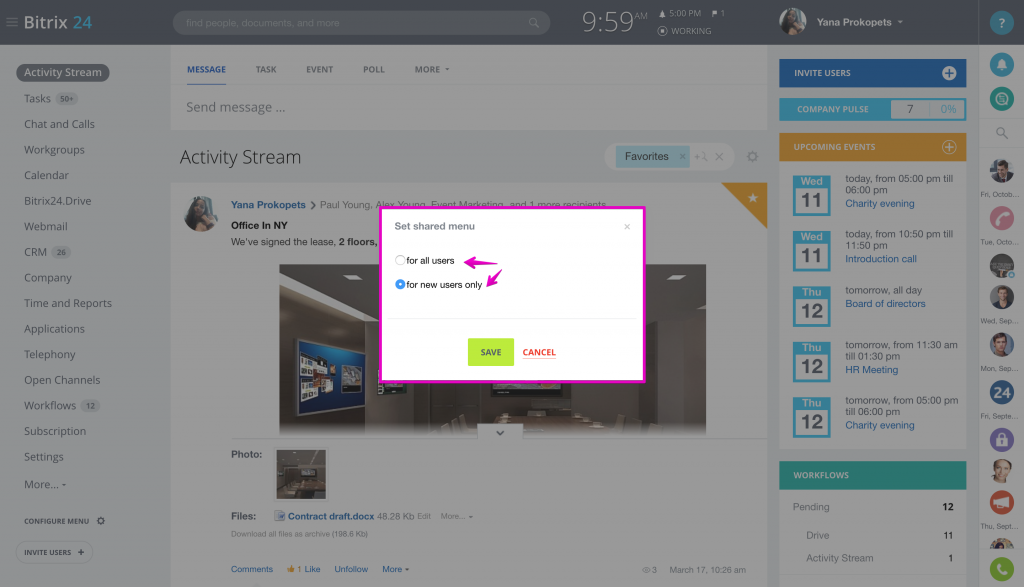Click the Edit link next to the file
1024x587 pixels.
[x=424, y=516]
